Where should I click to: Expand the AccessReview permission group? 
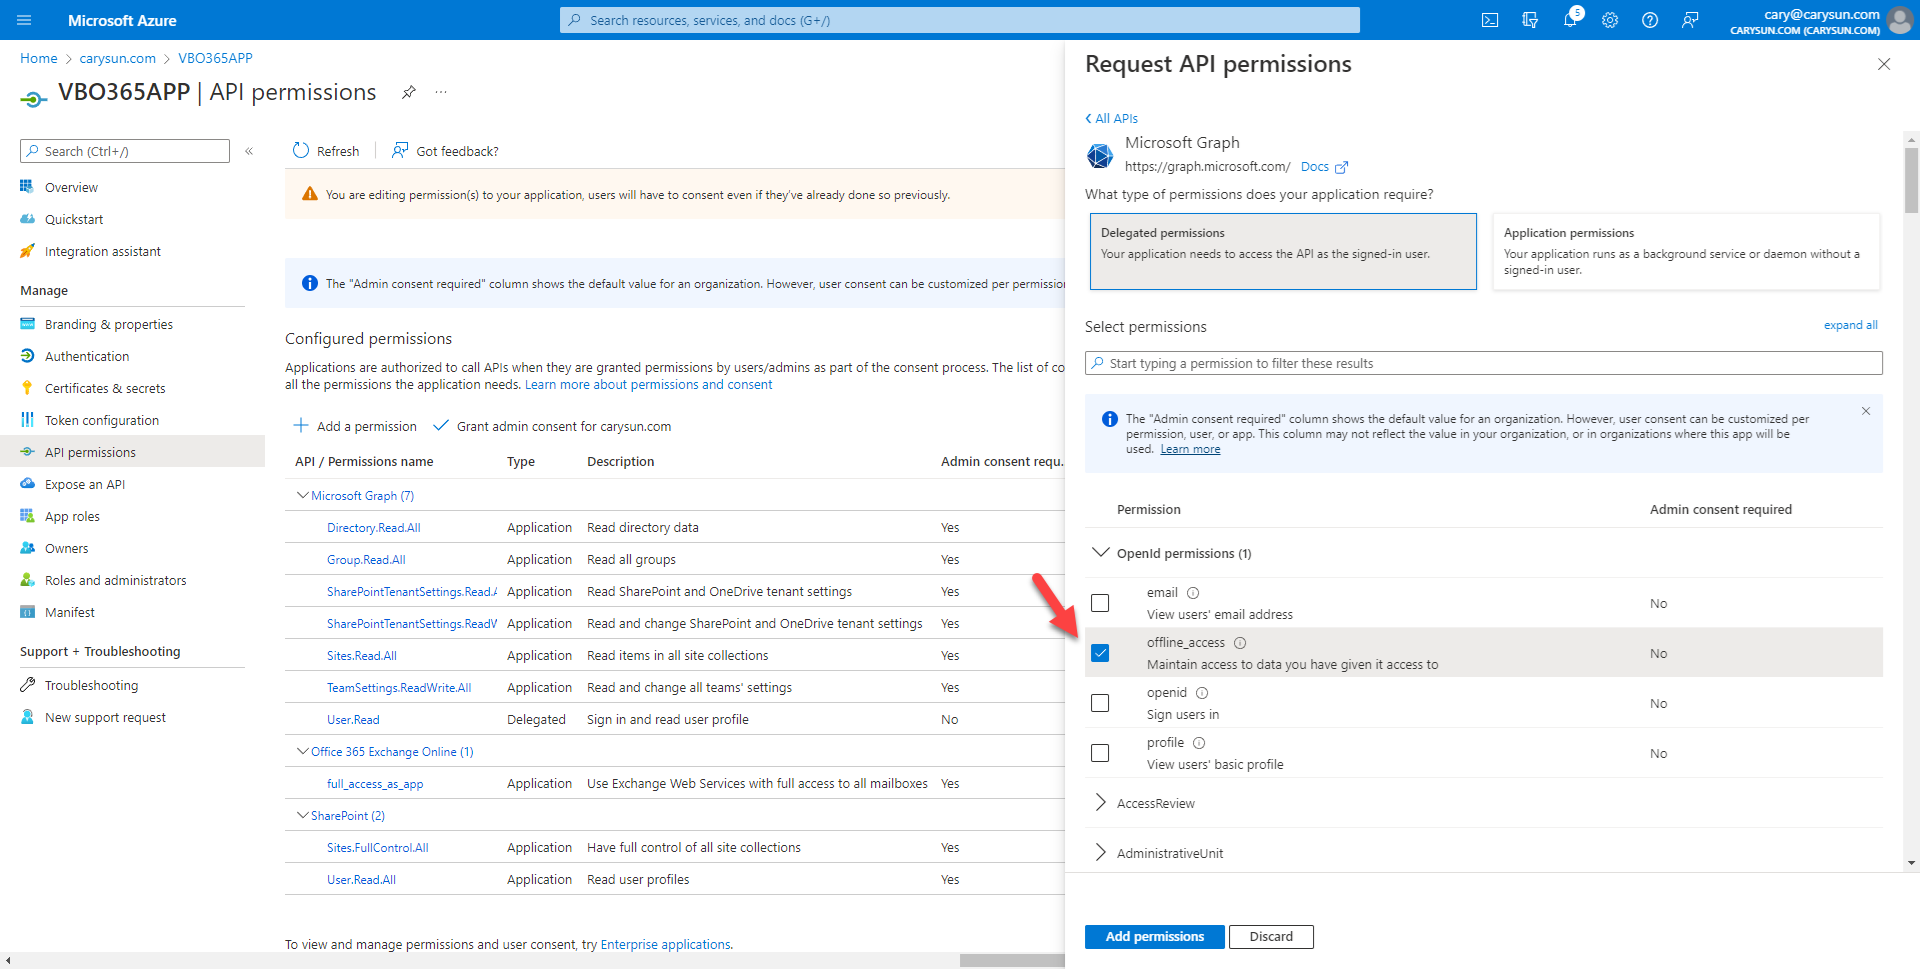click(1101, 803)
